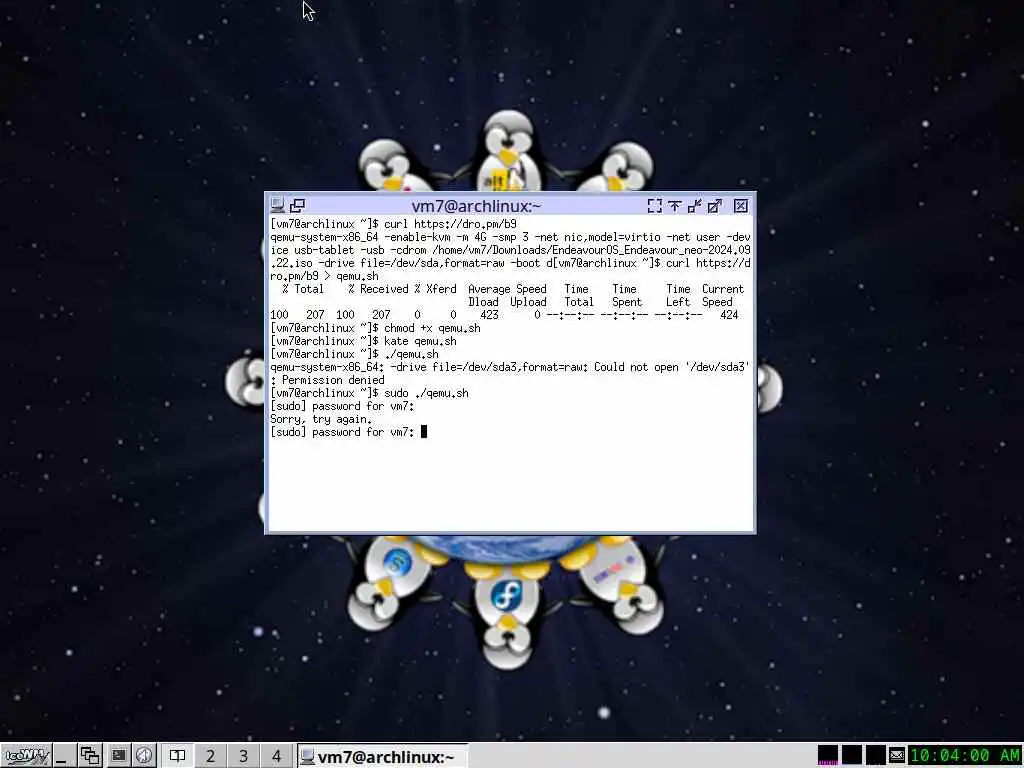The height and width of the screenshot is (768, 1024).
Task: Click the mailbox status icon in tray
Action: [897, 756]
